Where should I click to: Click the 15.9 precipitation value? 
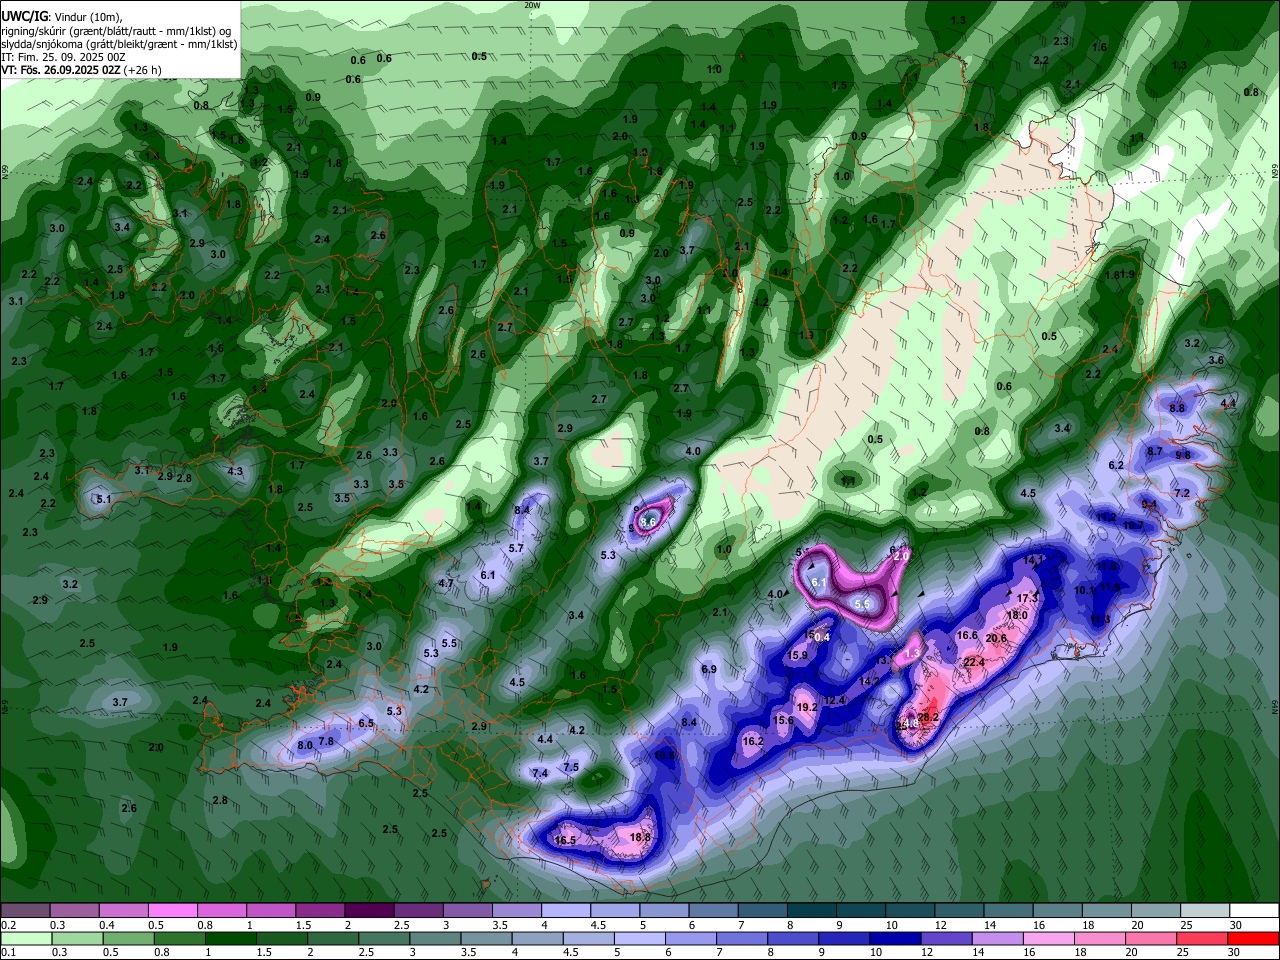point(797,655)
